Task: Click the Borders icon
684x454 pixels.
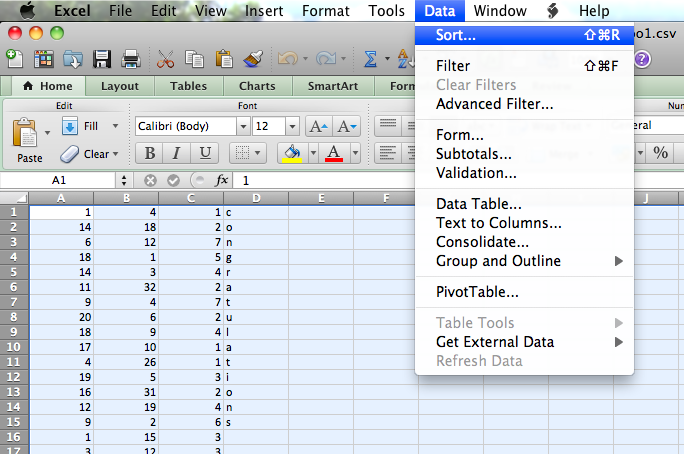Action: pyautogui.click(x=242, y=153)
